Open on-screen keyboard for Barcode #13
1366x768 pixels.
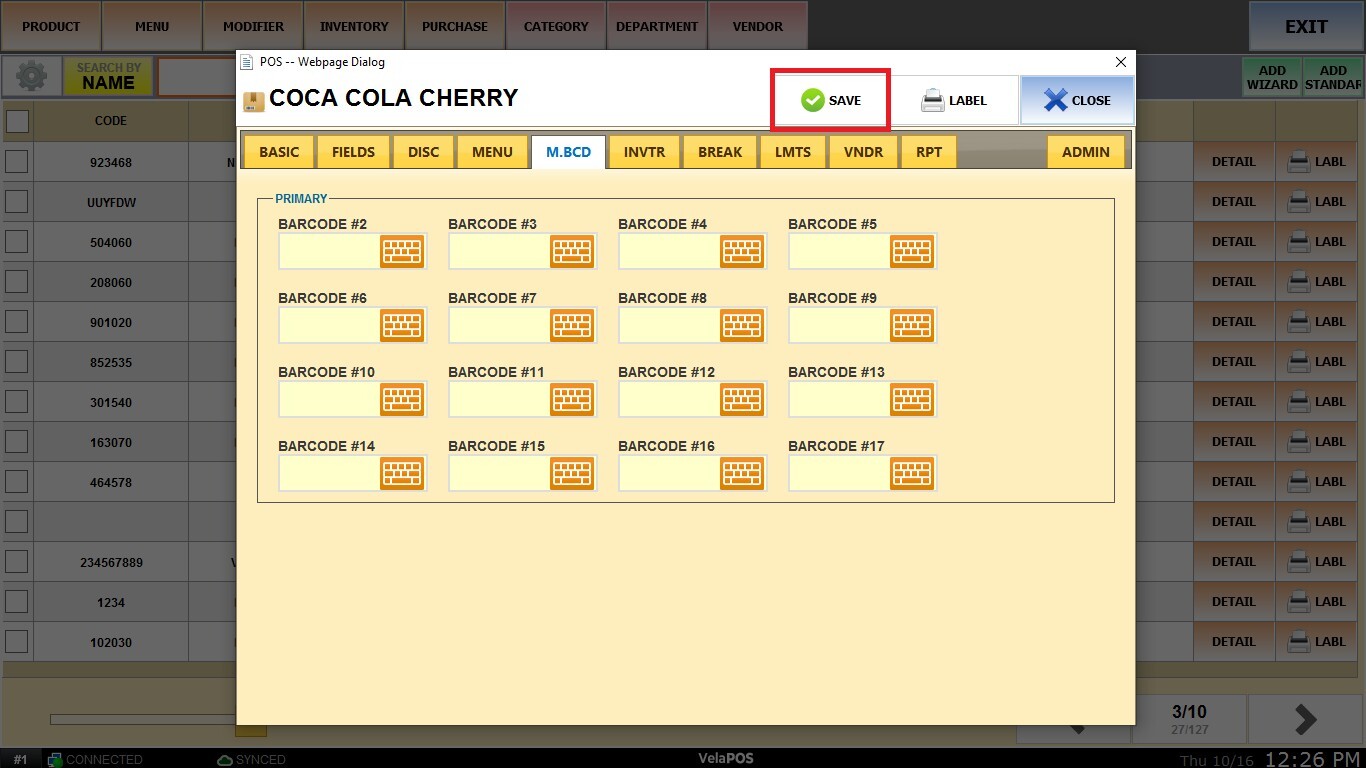(912, 399)
